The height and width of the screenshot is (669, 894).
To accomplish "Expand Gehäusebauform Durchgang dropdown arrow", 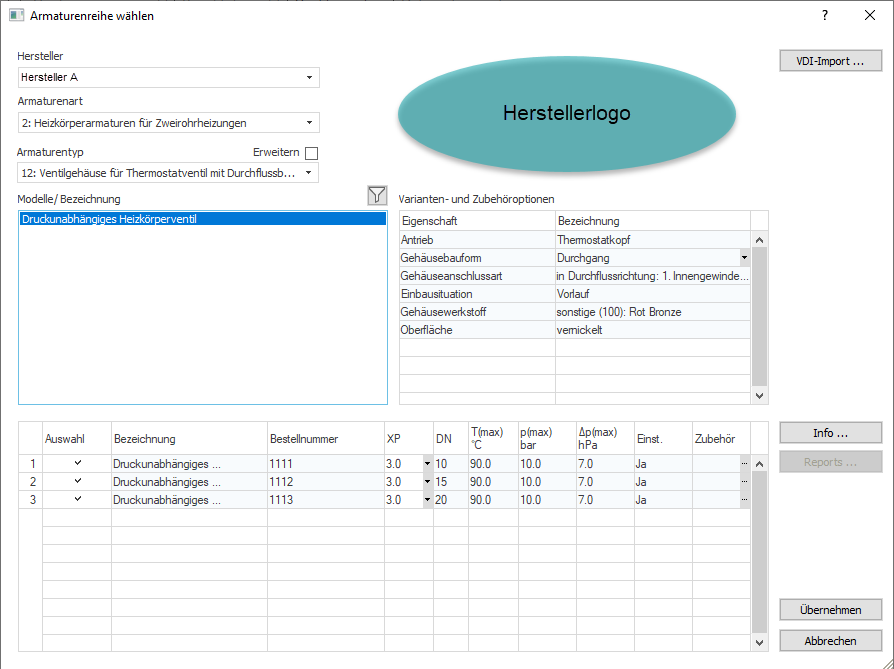I will [x=744, y=258].
